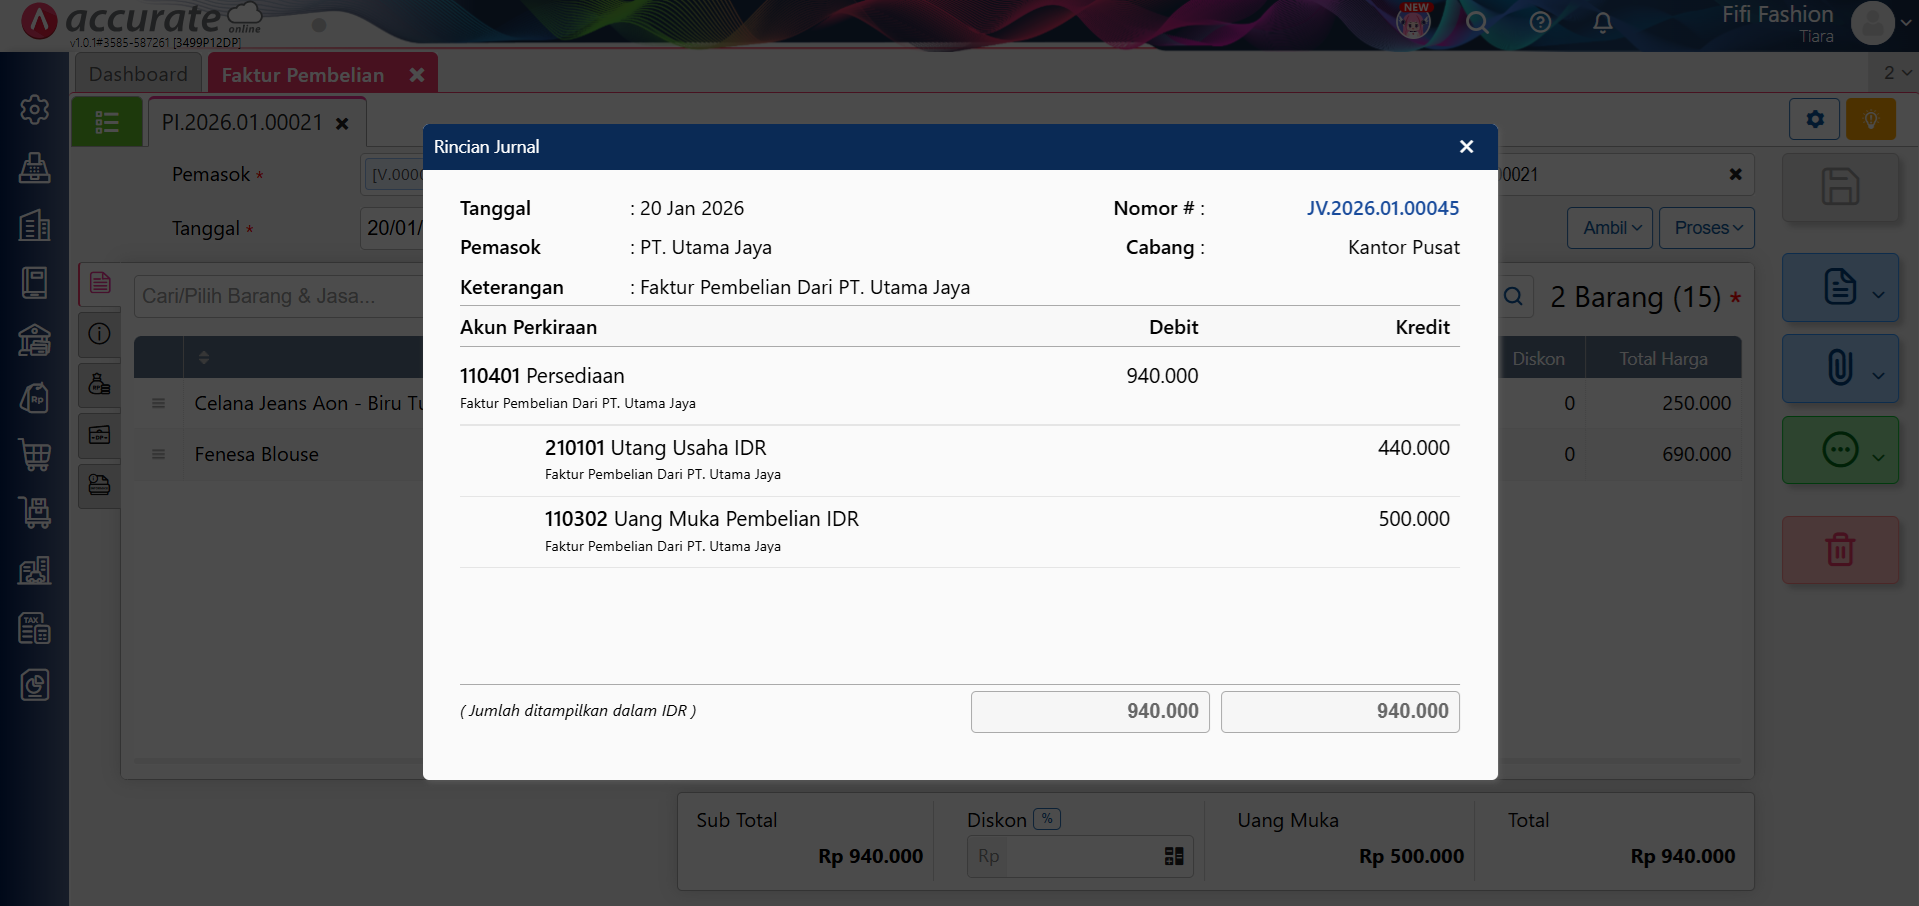The width and height of the screenshot is (1919, 906).
Task: Open the settings gear in sidebar
Action: tap(35, 109)
